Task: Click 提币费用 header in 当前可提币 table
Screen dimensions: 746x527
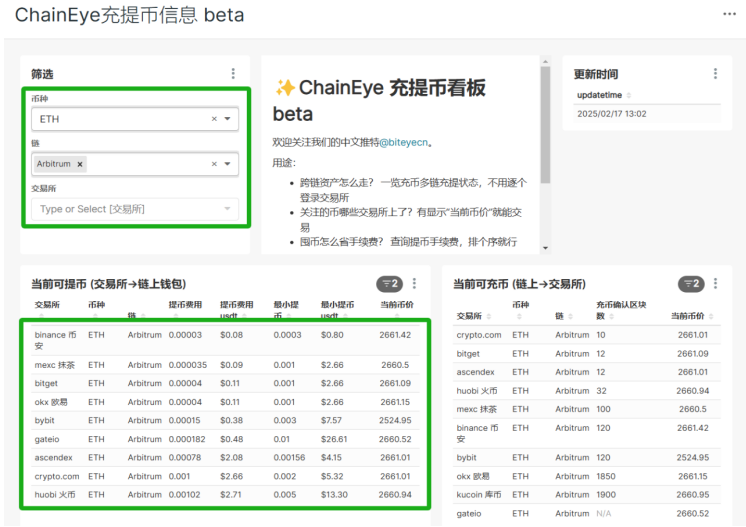Action: (x=185, y=305)
